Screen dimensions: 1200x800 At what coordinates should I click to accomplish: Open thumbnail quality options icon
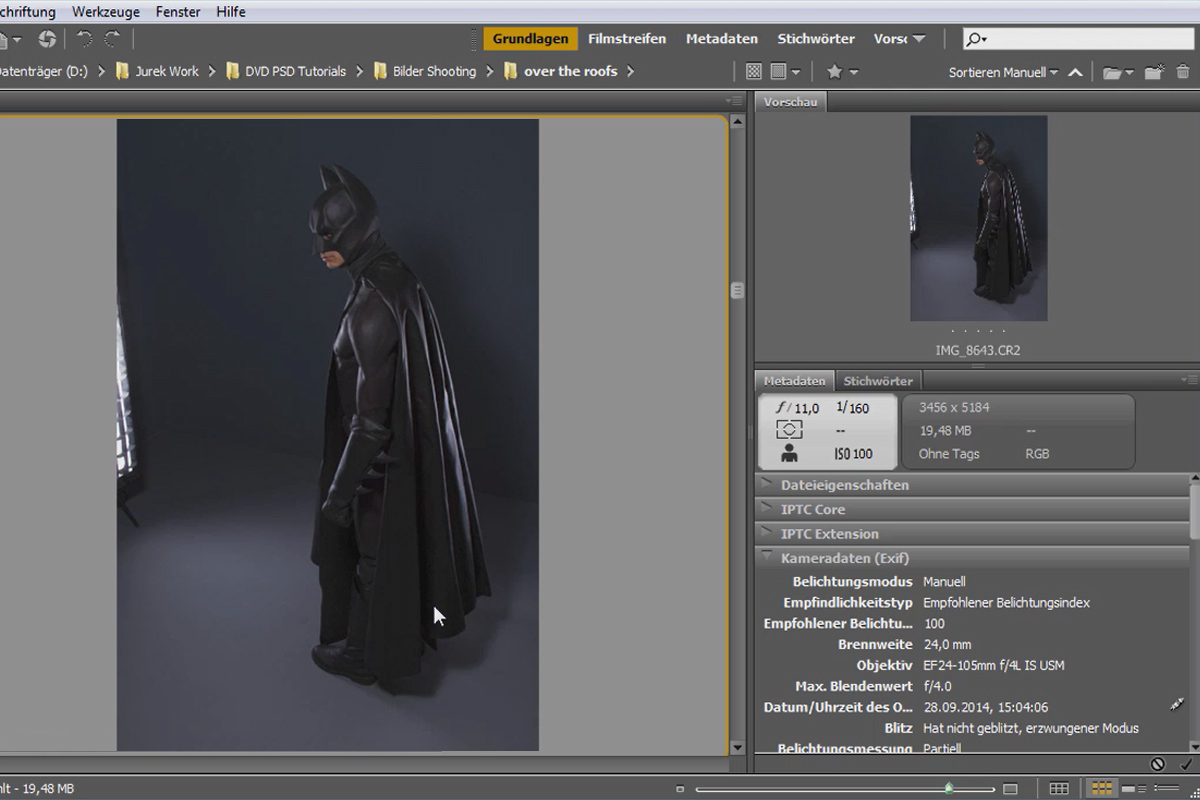tap(785, 72)
